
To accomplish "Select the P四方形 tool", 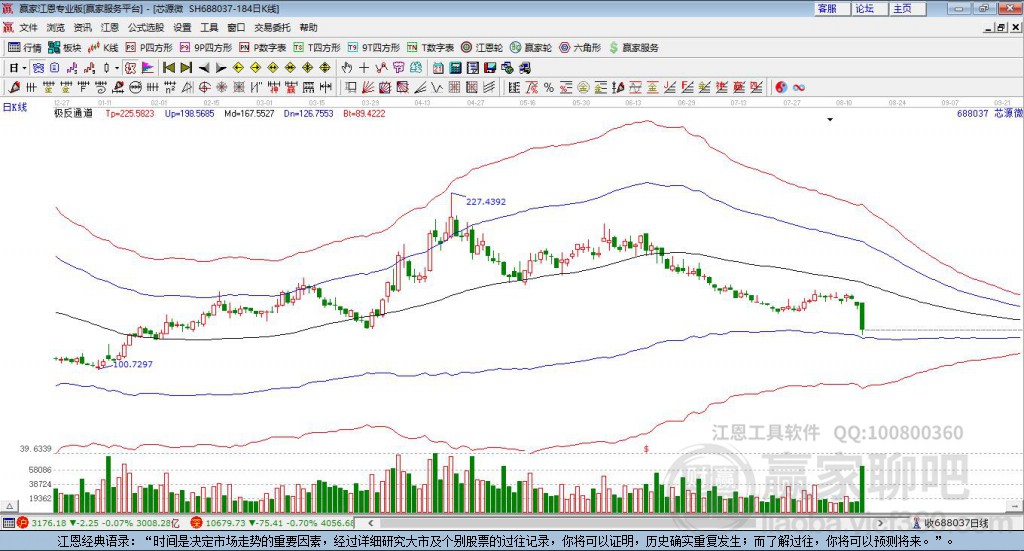I will coord(149,48).
